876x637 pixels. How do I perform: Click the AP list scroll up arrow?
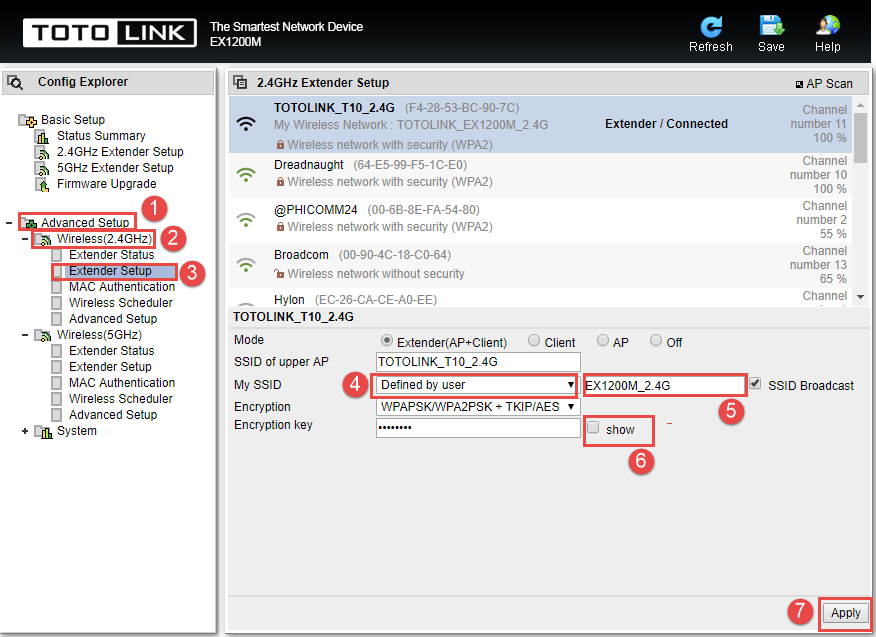[860, 105]
